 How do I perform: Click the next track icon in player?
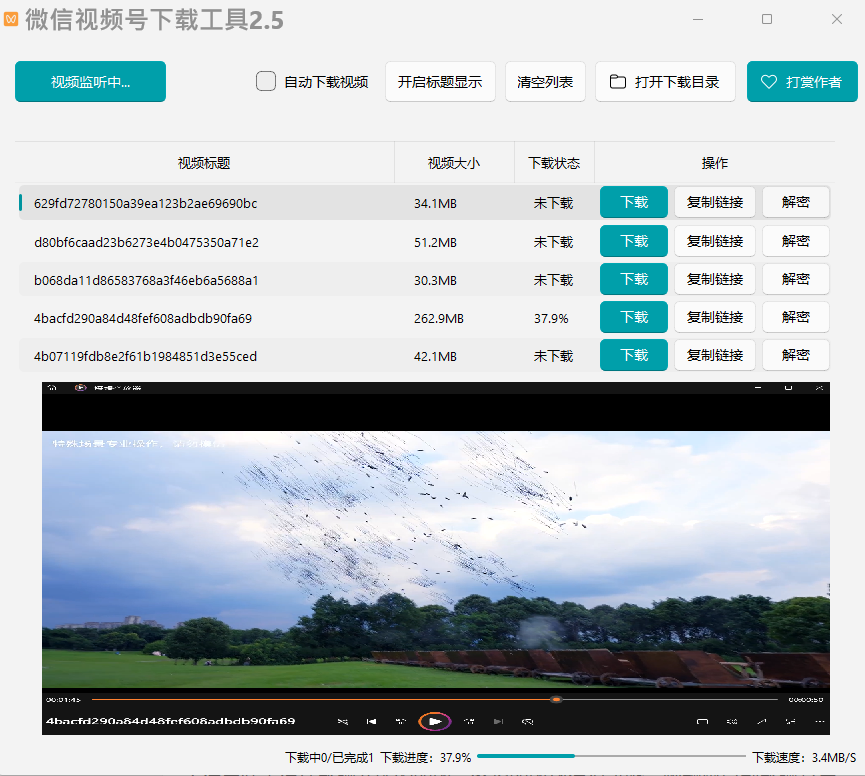(x=498, y=721)
